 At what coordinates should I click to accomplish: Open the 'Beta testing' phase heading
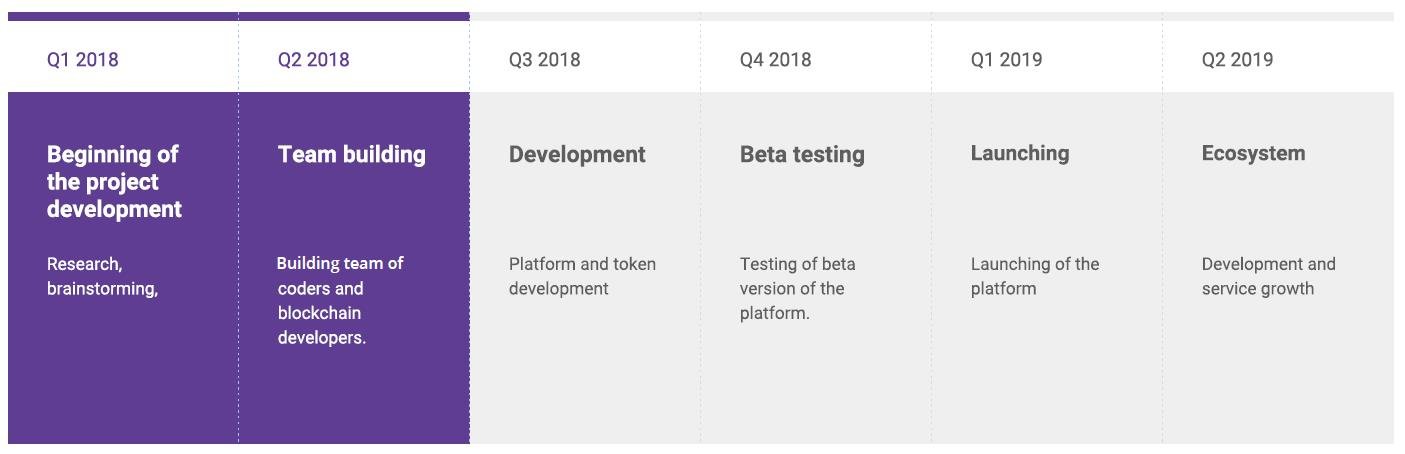point(802,154)
